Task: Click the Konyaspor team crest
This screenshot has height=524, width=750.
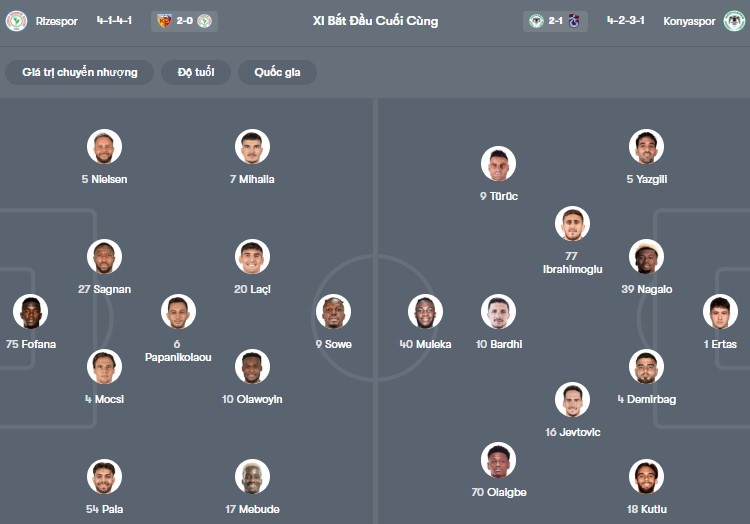Action: click(734, 21)
